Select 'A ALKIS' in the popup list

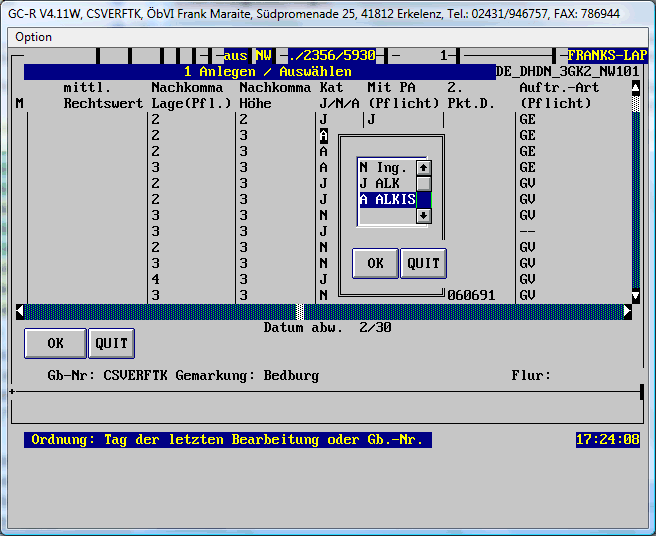click(x=387, y=199)
